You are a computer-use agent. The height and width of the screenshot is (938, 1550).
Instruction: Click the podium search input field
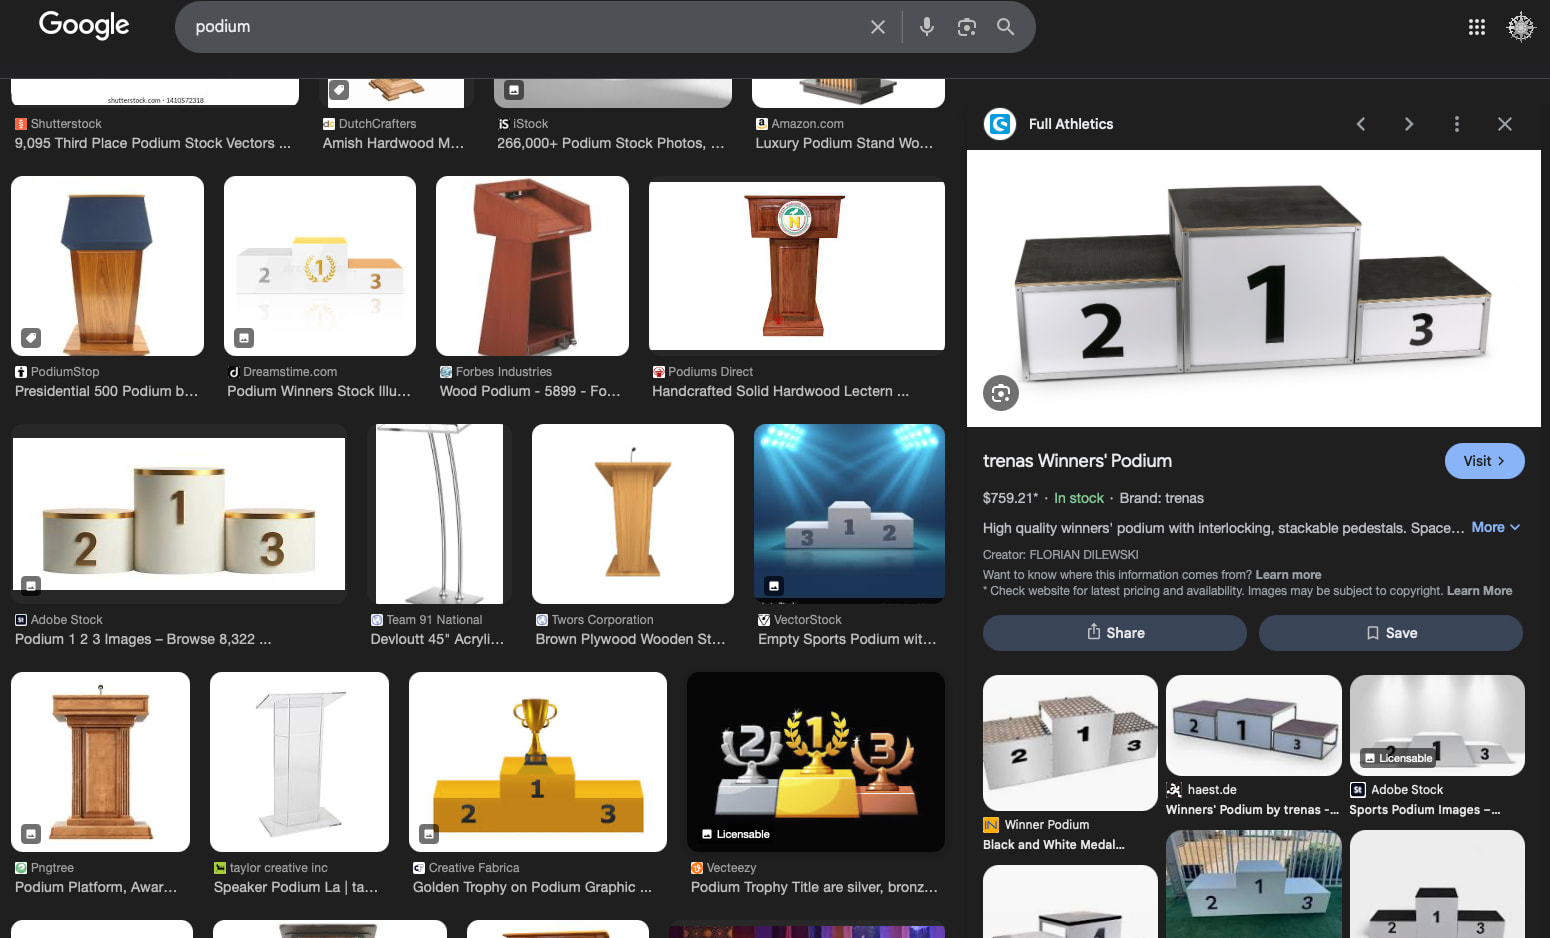click(520, 27)
